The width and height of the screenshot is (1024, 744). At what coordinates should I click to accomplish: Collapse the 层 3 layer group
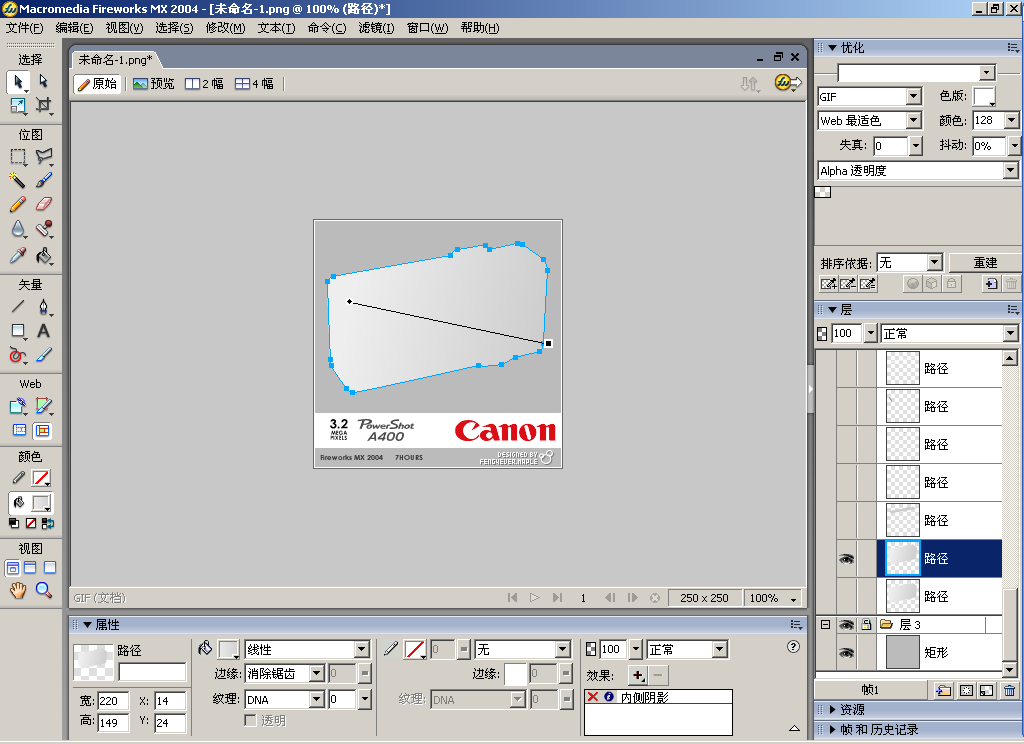[x=825, y=624]
